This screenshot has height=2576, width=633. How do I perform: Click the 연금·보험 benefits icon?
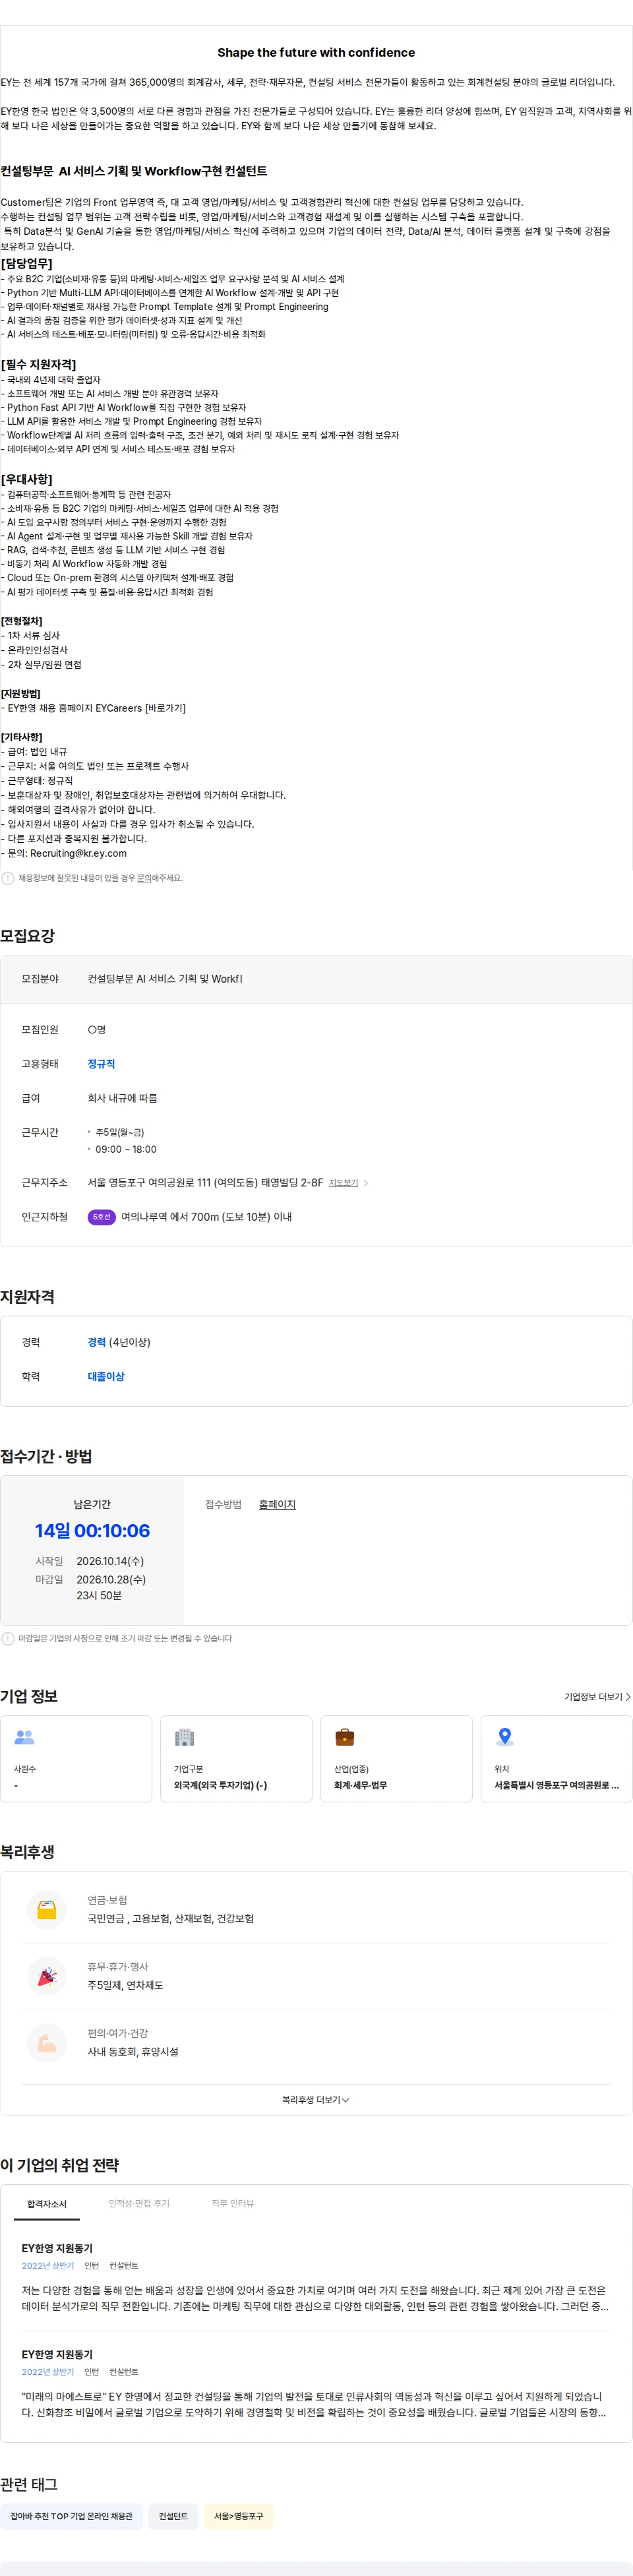point(47,1909)
